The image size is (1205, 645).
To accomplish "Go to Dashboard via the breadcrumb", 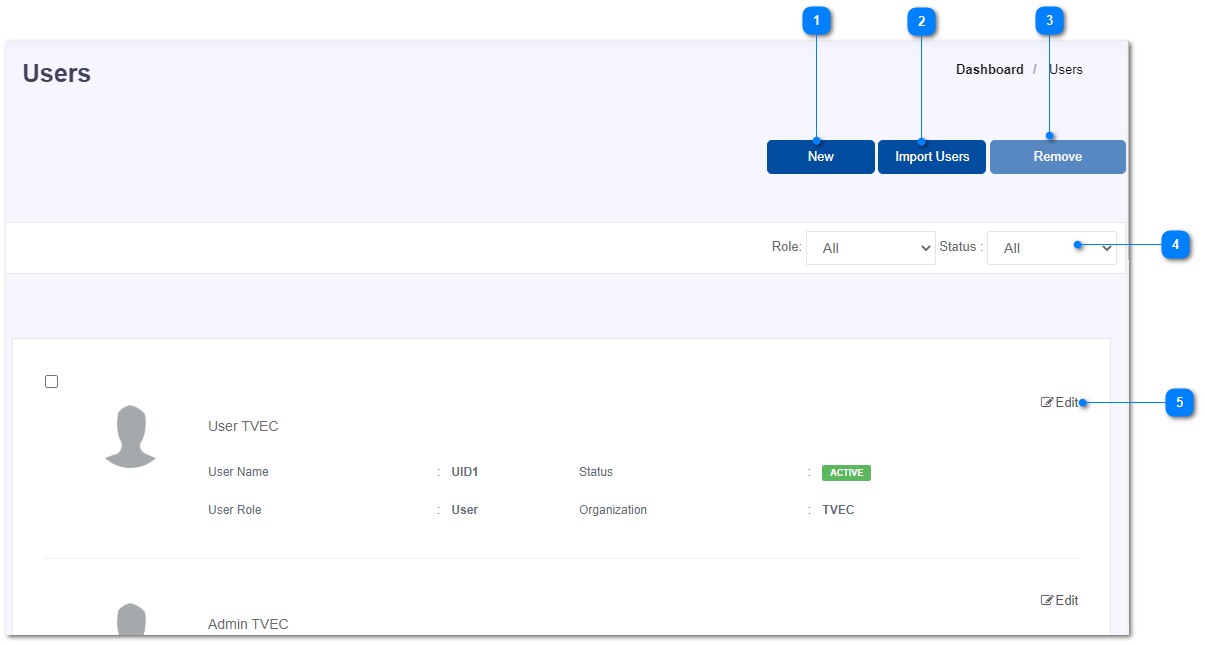I will 989,70.
